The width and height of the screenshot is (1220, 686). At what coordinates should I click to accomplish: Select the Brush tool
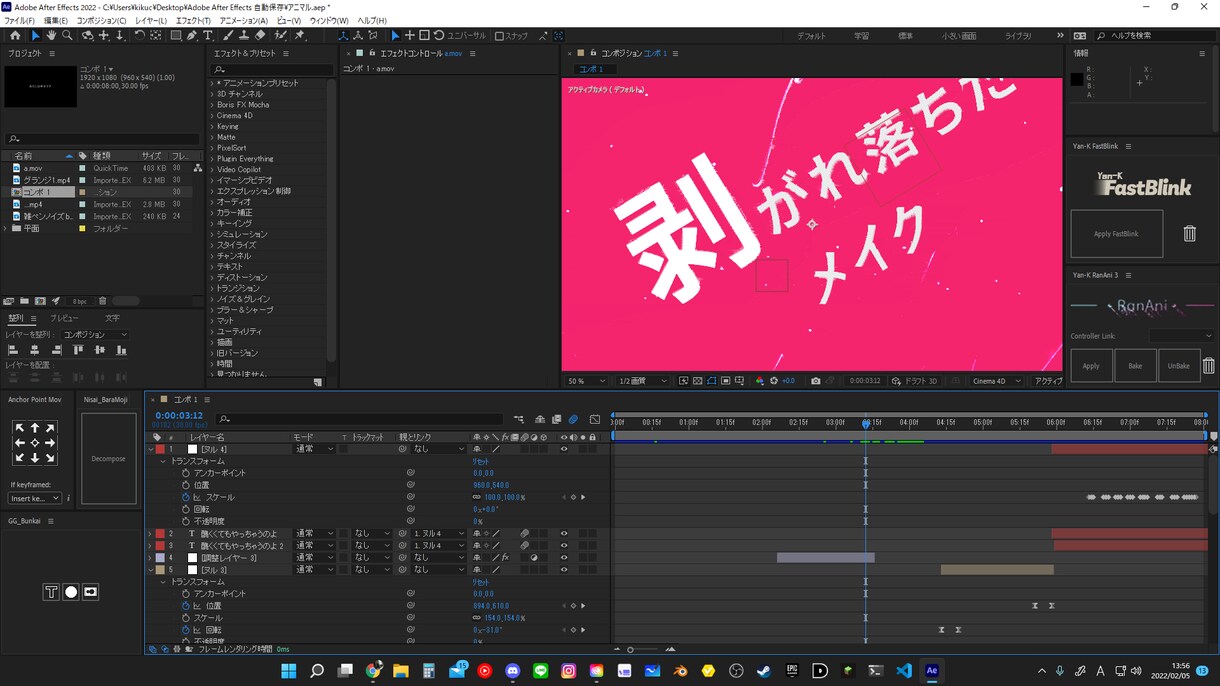228,36
